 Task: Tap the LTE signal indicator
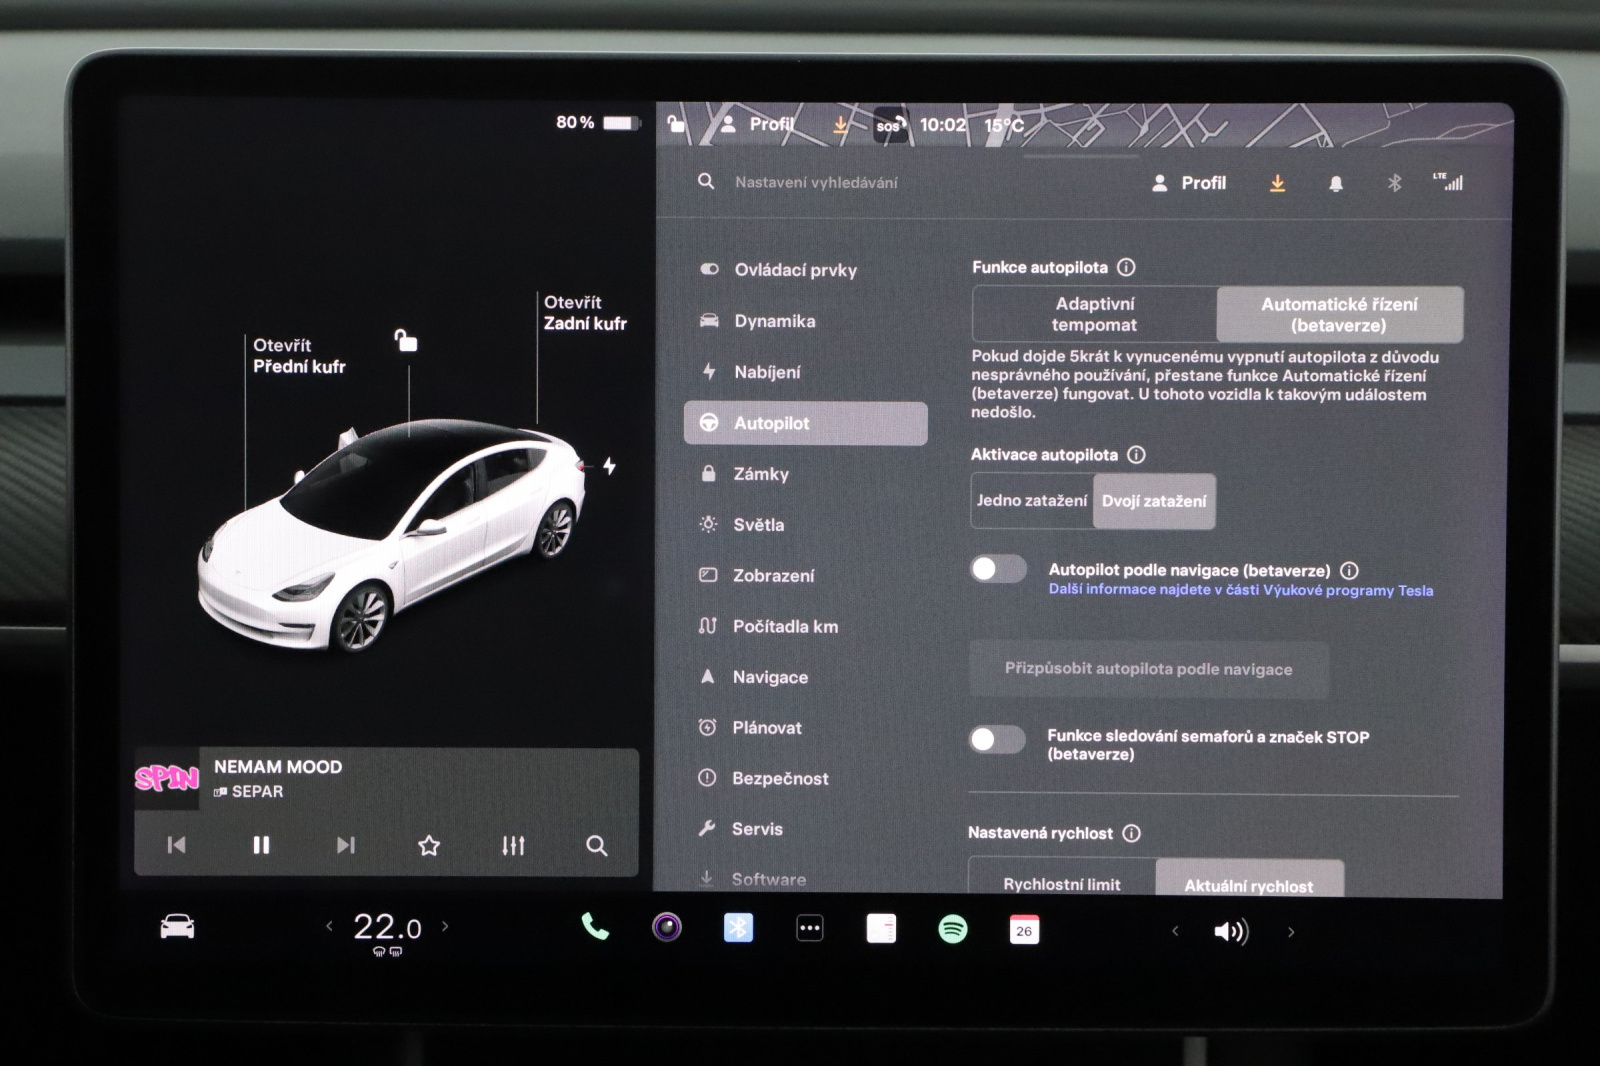1448,182
